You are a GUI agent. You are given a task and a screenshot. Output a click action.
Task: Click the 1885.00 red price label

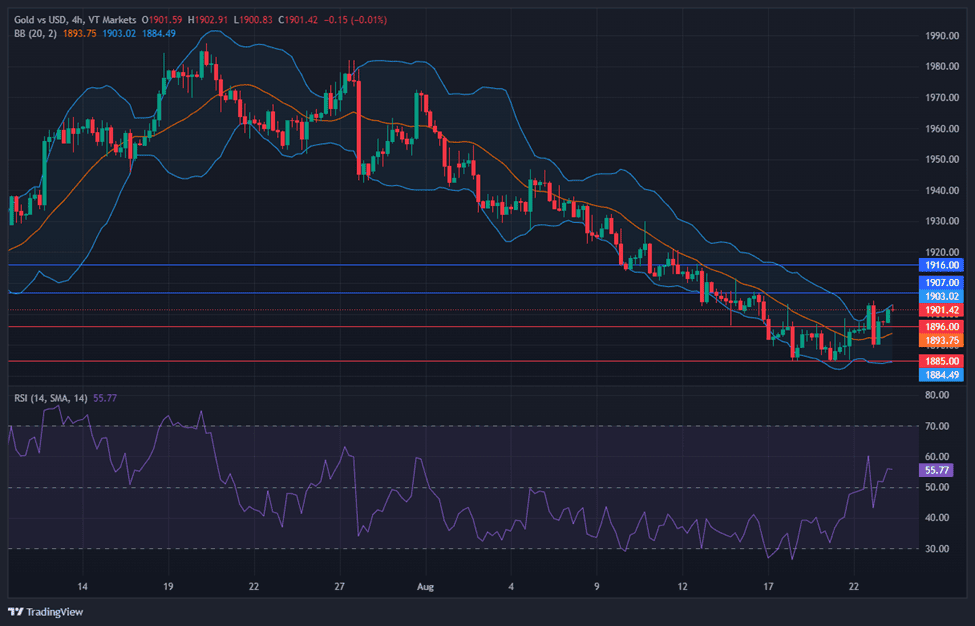[940, 361]
